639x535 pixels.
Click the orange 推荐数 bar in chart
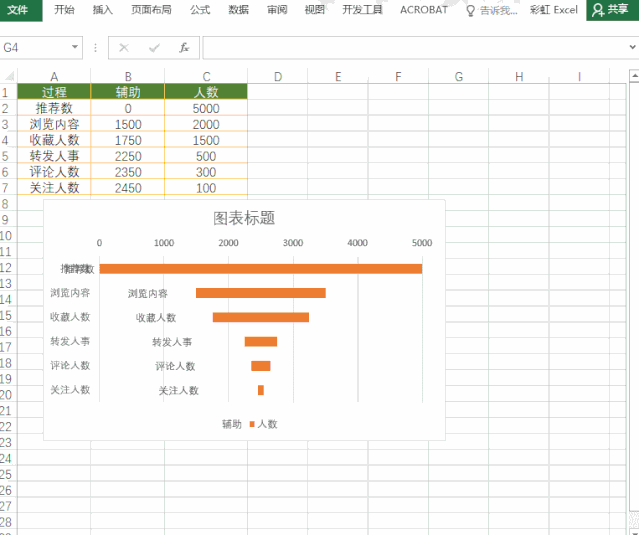[x=261, y=269]
